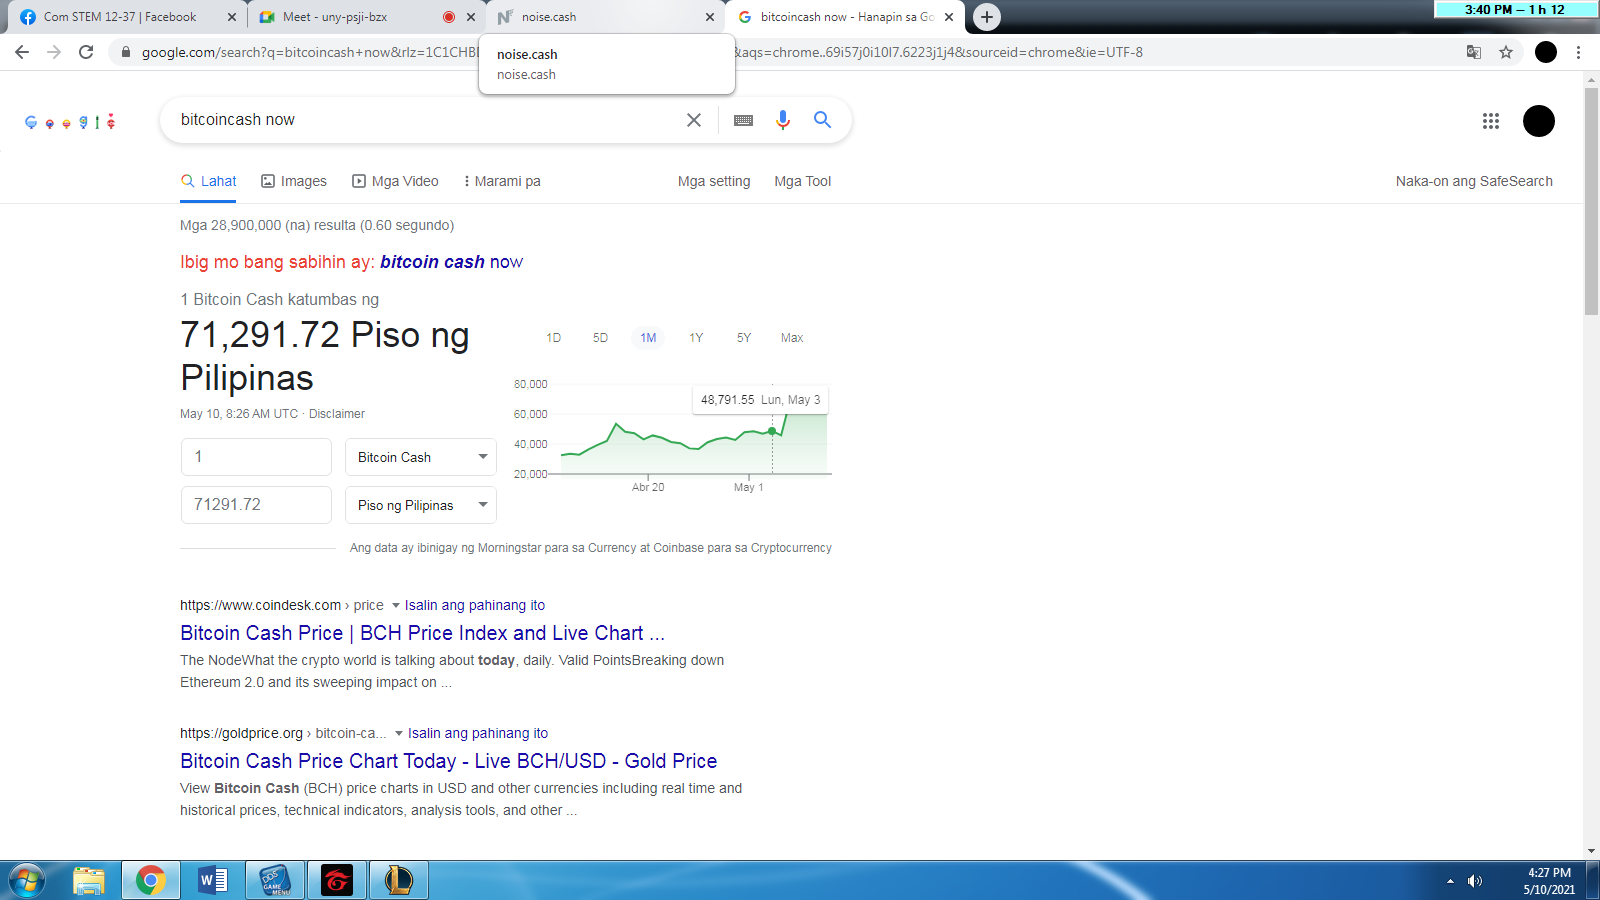This screenshot has height=900, width=1600.
Task: Select the 1M chart range
Action: click(648, 338)
